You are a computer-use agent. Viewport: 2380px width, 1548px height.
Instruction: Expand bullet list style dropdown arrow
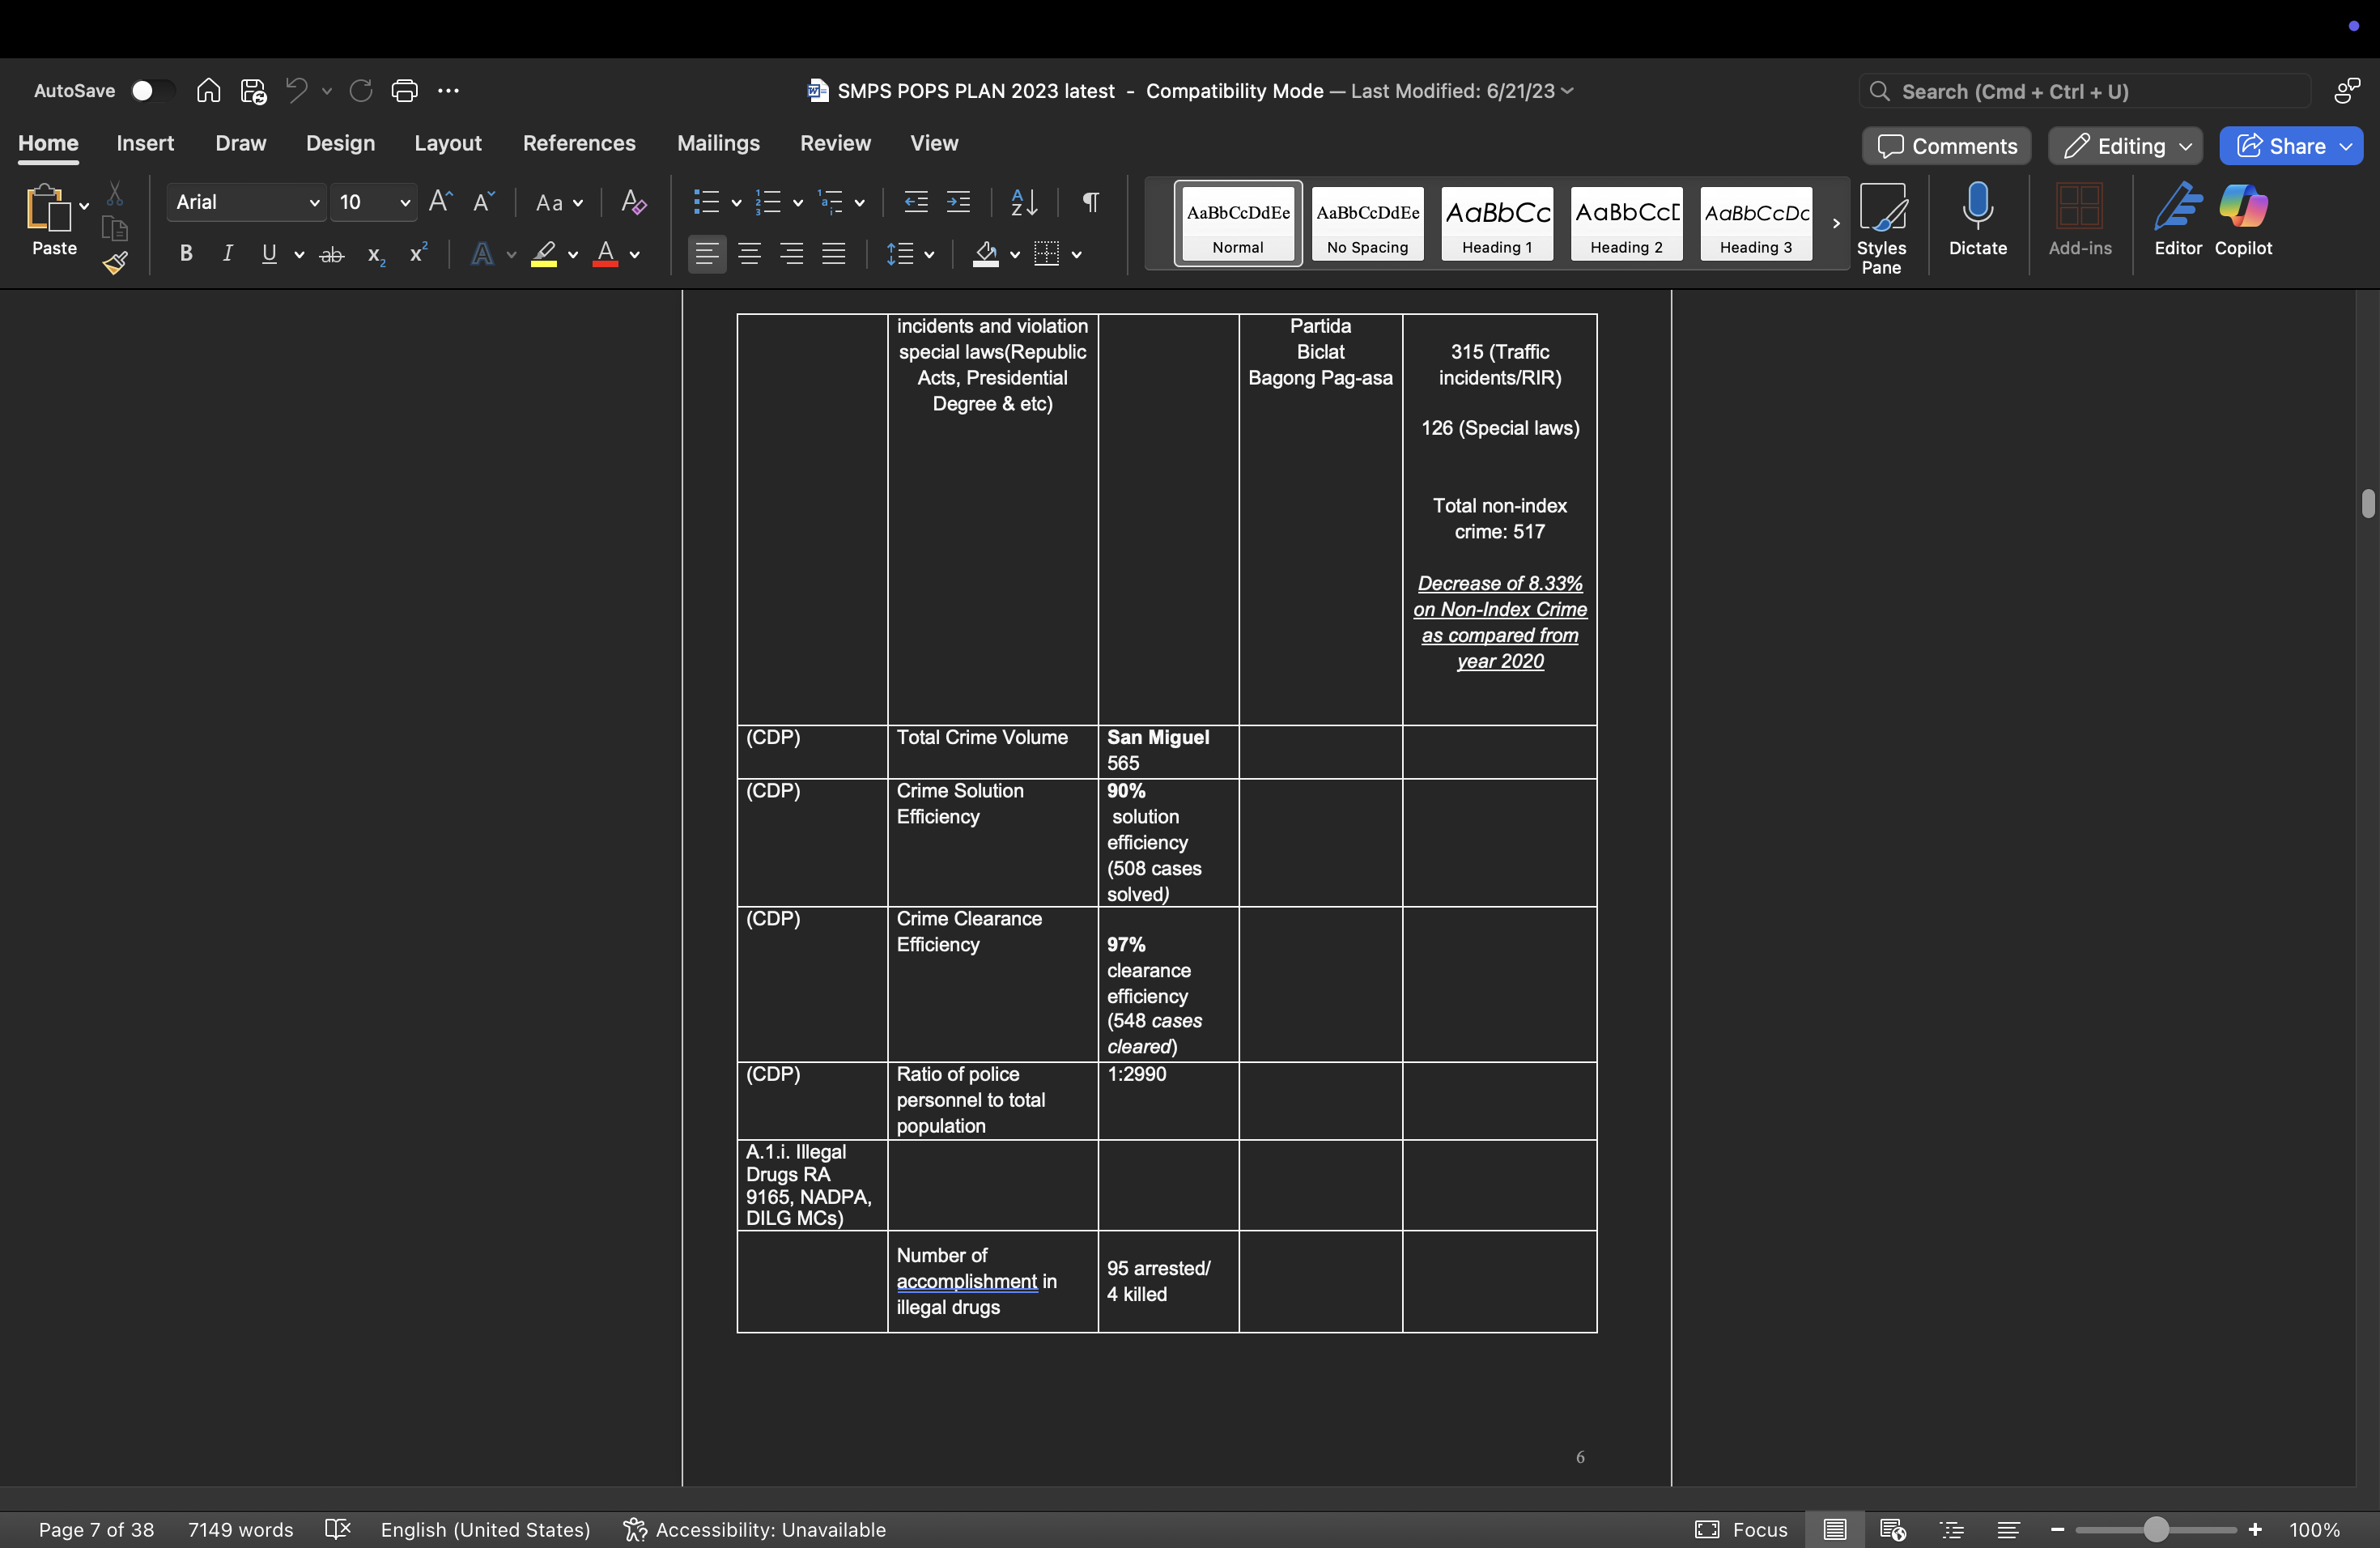[736, 203]
